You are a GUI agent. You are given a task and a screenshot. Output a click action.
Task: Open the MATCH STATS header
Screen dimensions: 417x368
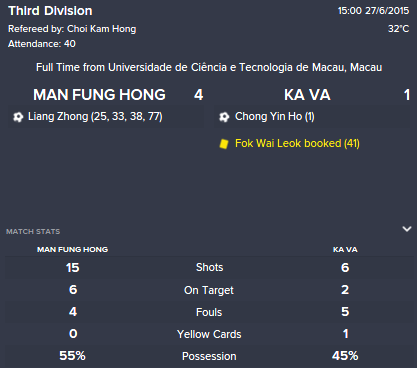pyautogui.click(x=33, y=231)
